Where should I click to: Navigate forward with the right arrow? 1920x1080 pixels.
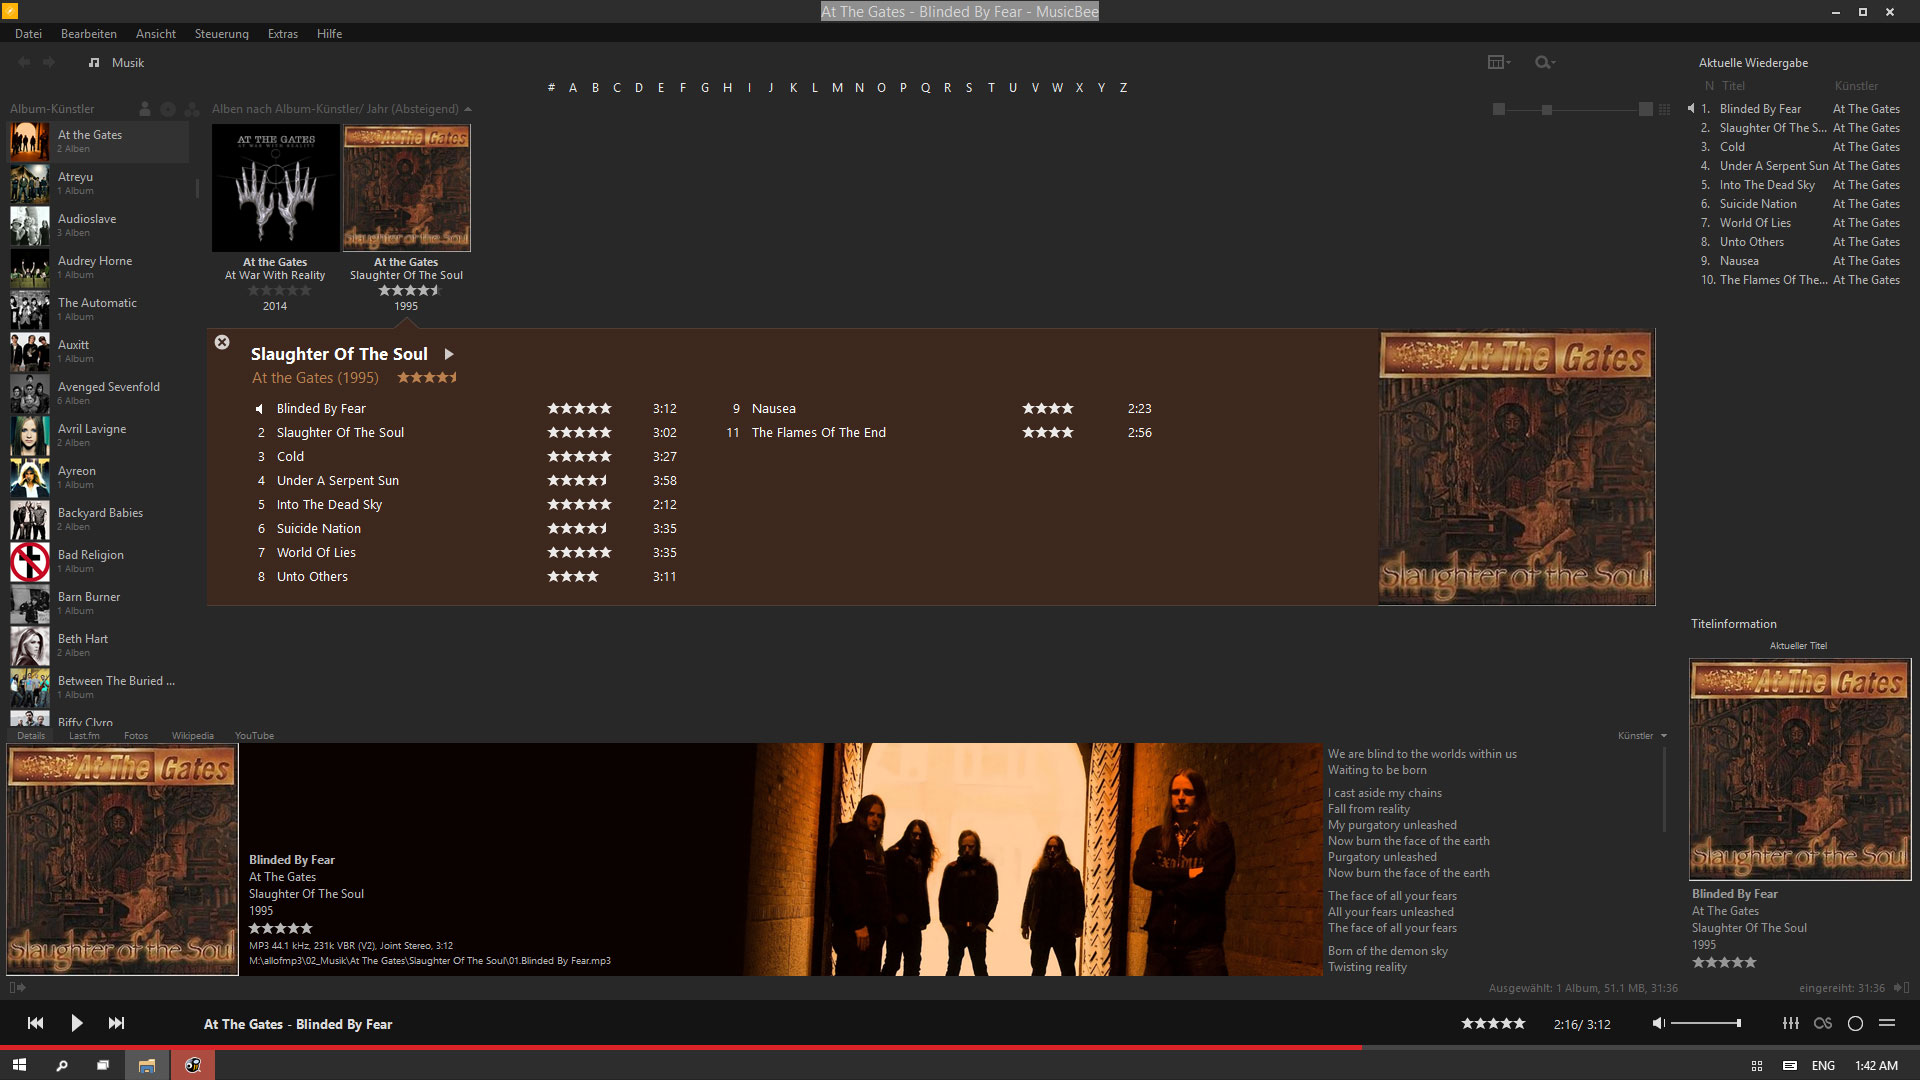click(48, 62)
